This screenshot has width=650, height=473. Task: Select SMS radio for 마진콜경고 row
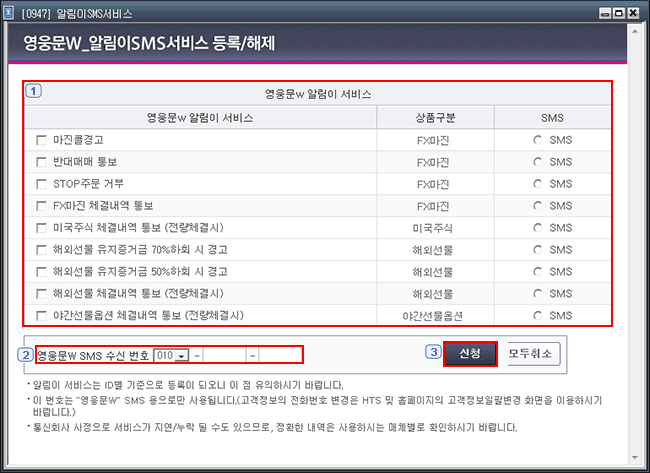(x=538, y=140)
